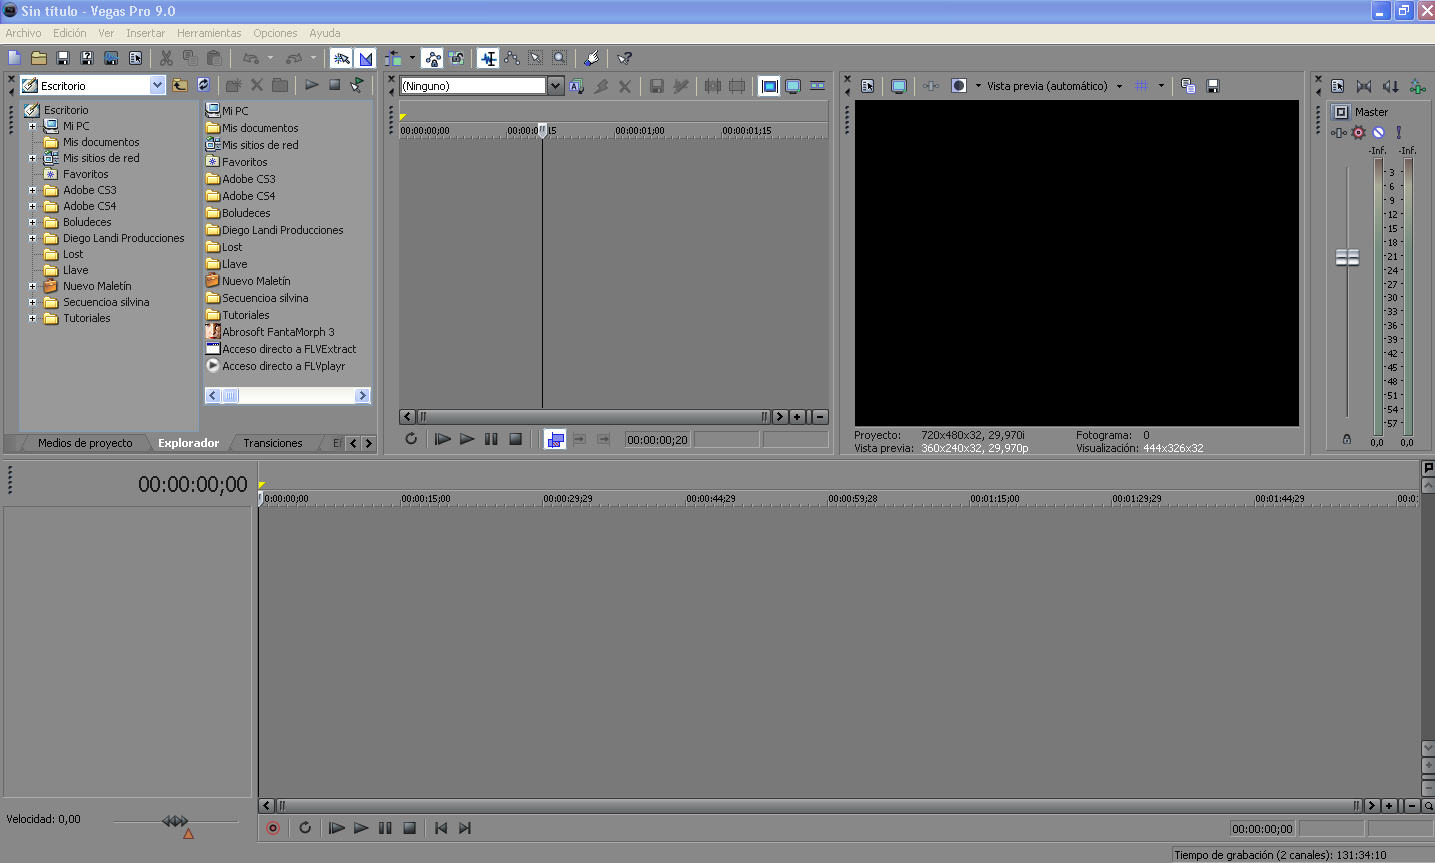Click the timeline timecode field at bottom right

(x=1262, y=829)
